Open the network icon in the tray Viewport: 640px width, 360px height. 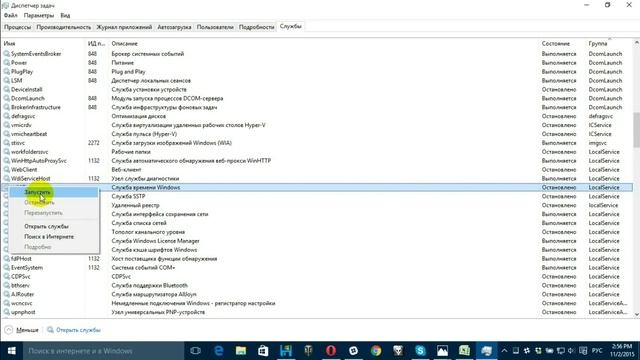(x=561, y=351)
